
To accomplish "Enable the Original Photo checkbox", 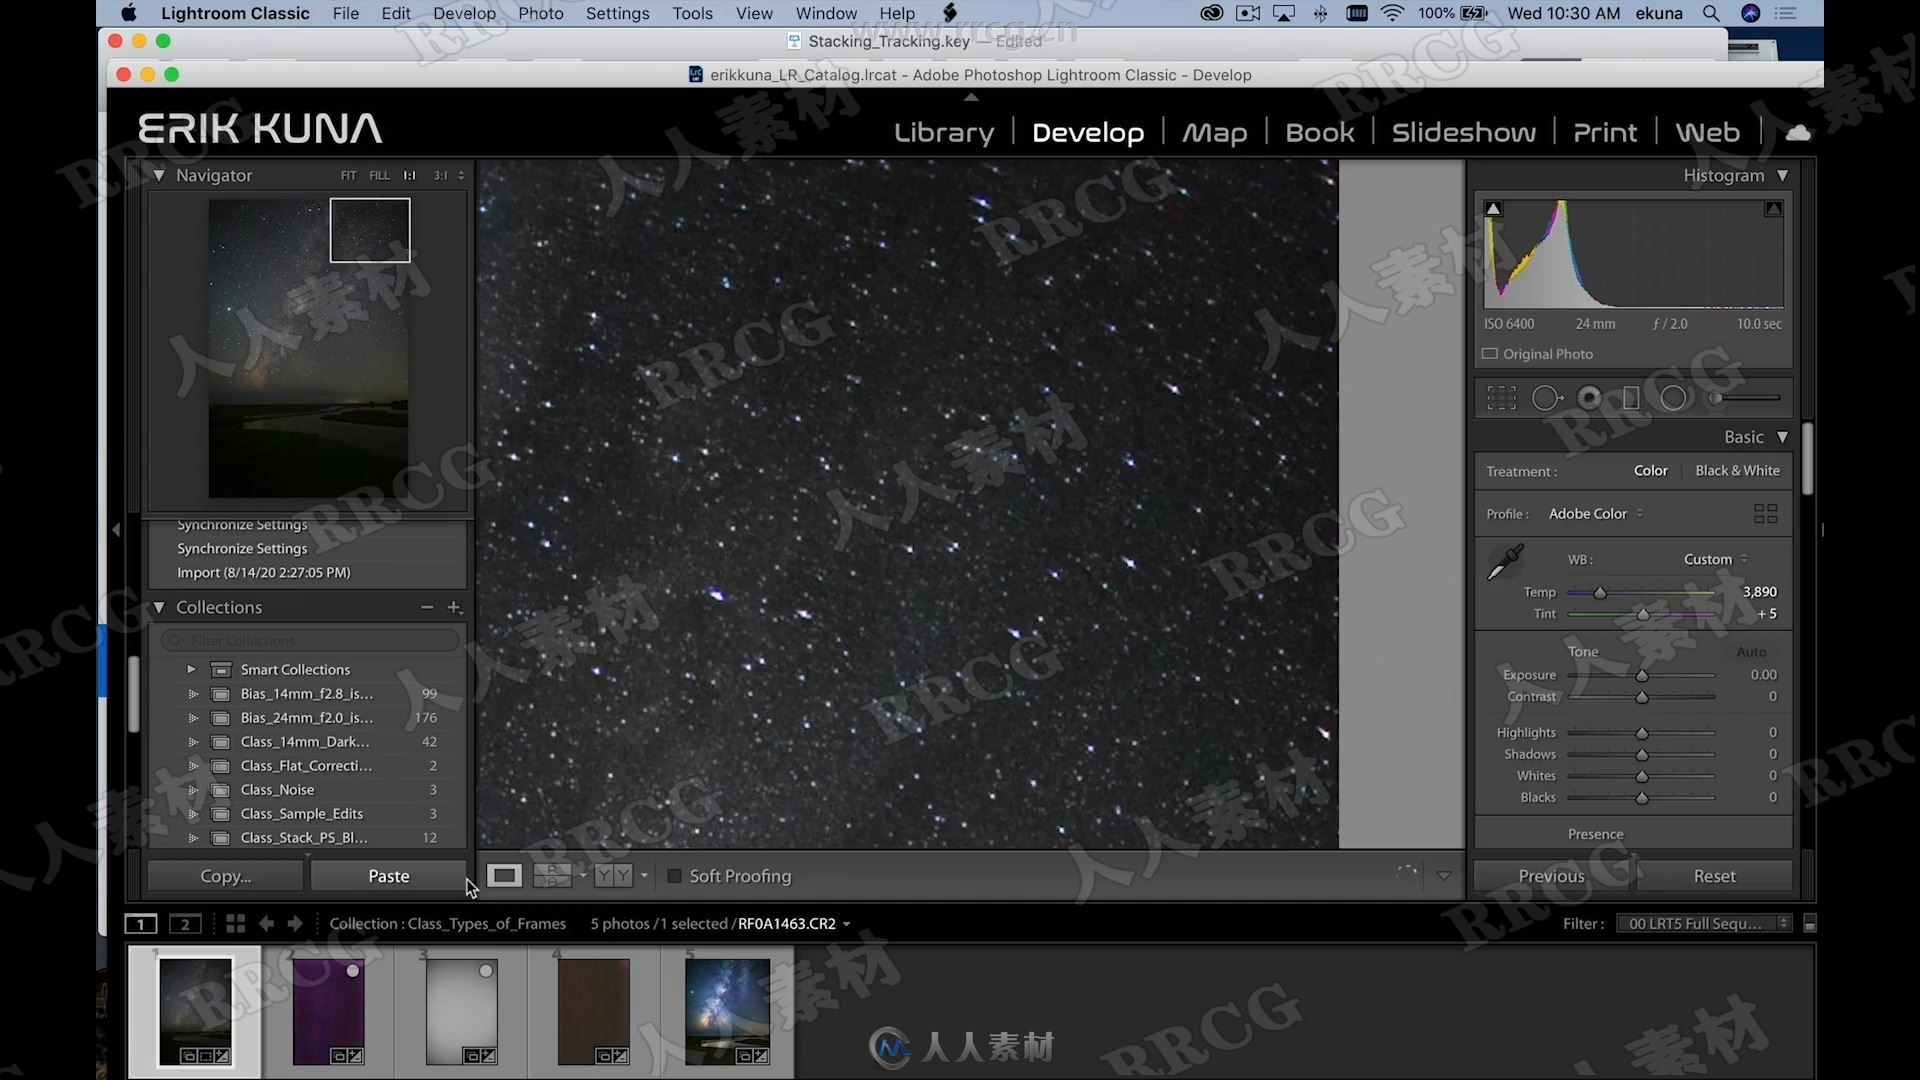I will (x=1491, y=353).
